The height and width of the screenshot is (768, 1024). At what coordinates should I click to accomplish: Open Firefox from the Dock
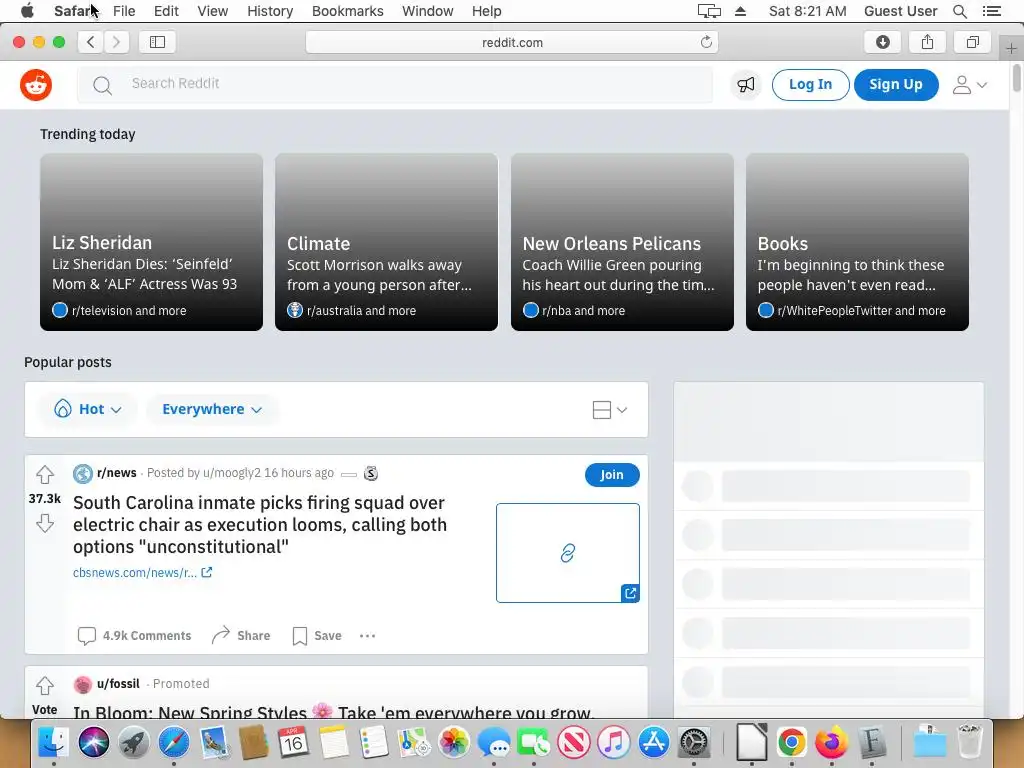click(x=831, y=743)
